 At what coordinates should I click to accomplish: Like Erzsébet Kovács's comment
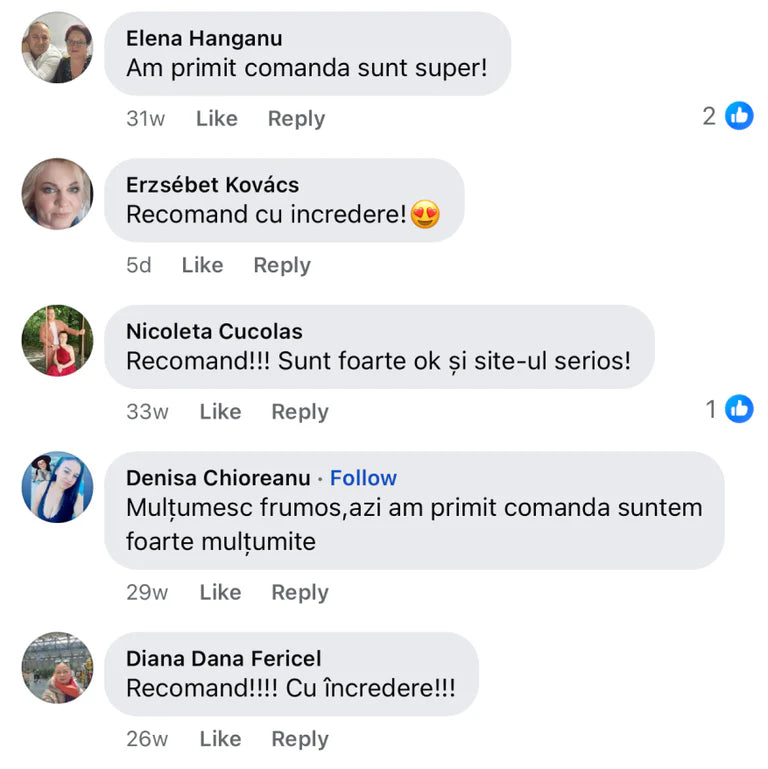(x=202, y=265)
